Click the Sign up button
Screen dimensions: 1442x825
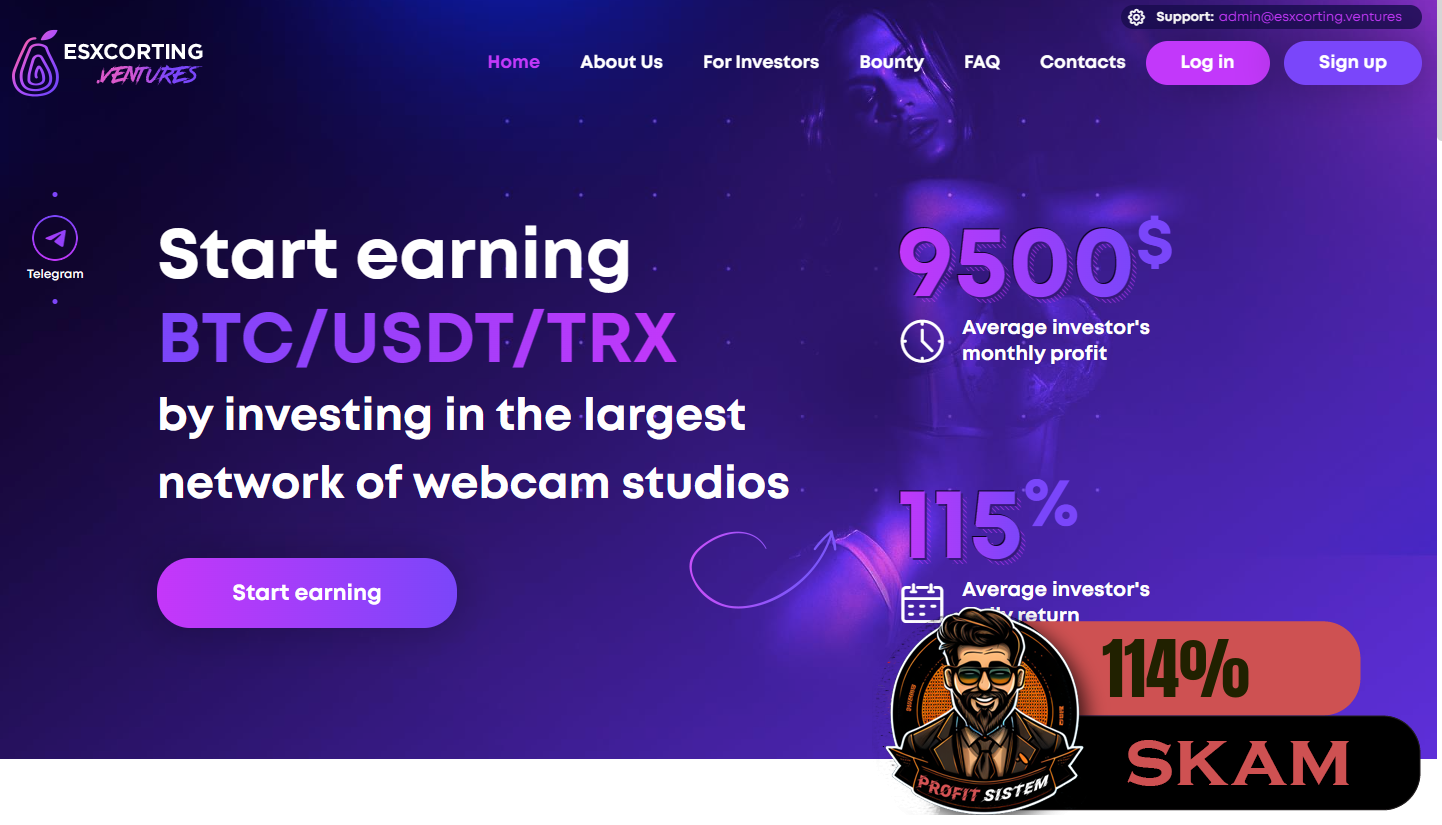pyautogui.click(x=1352, y=62)
